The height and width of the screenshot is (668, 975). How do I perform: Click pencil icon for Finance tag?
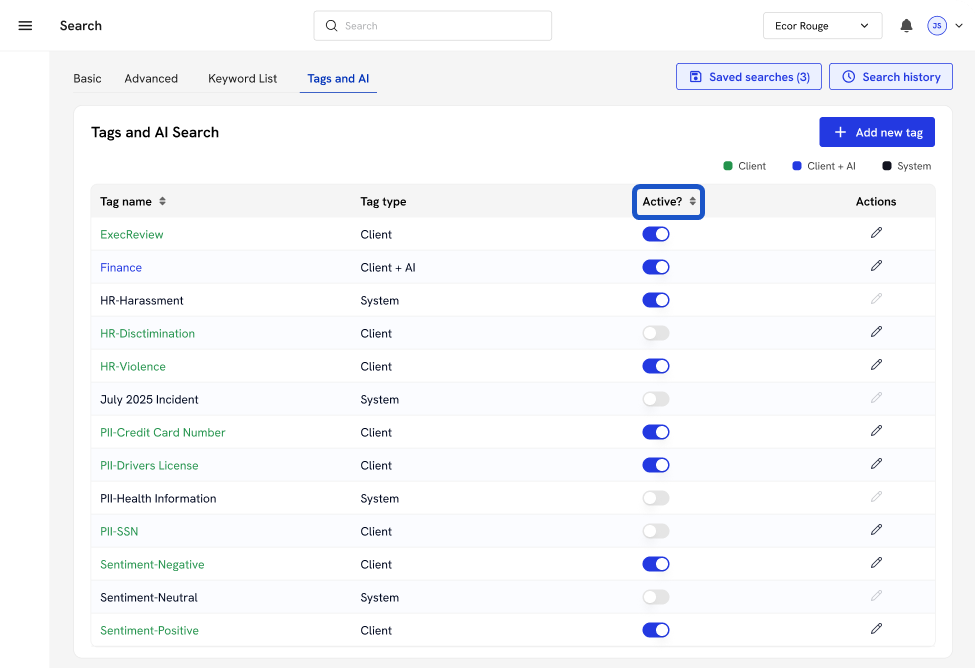coord(876,266)
